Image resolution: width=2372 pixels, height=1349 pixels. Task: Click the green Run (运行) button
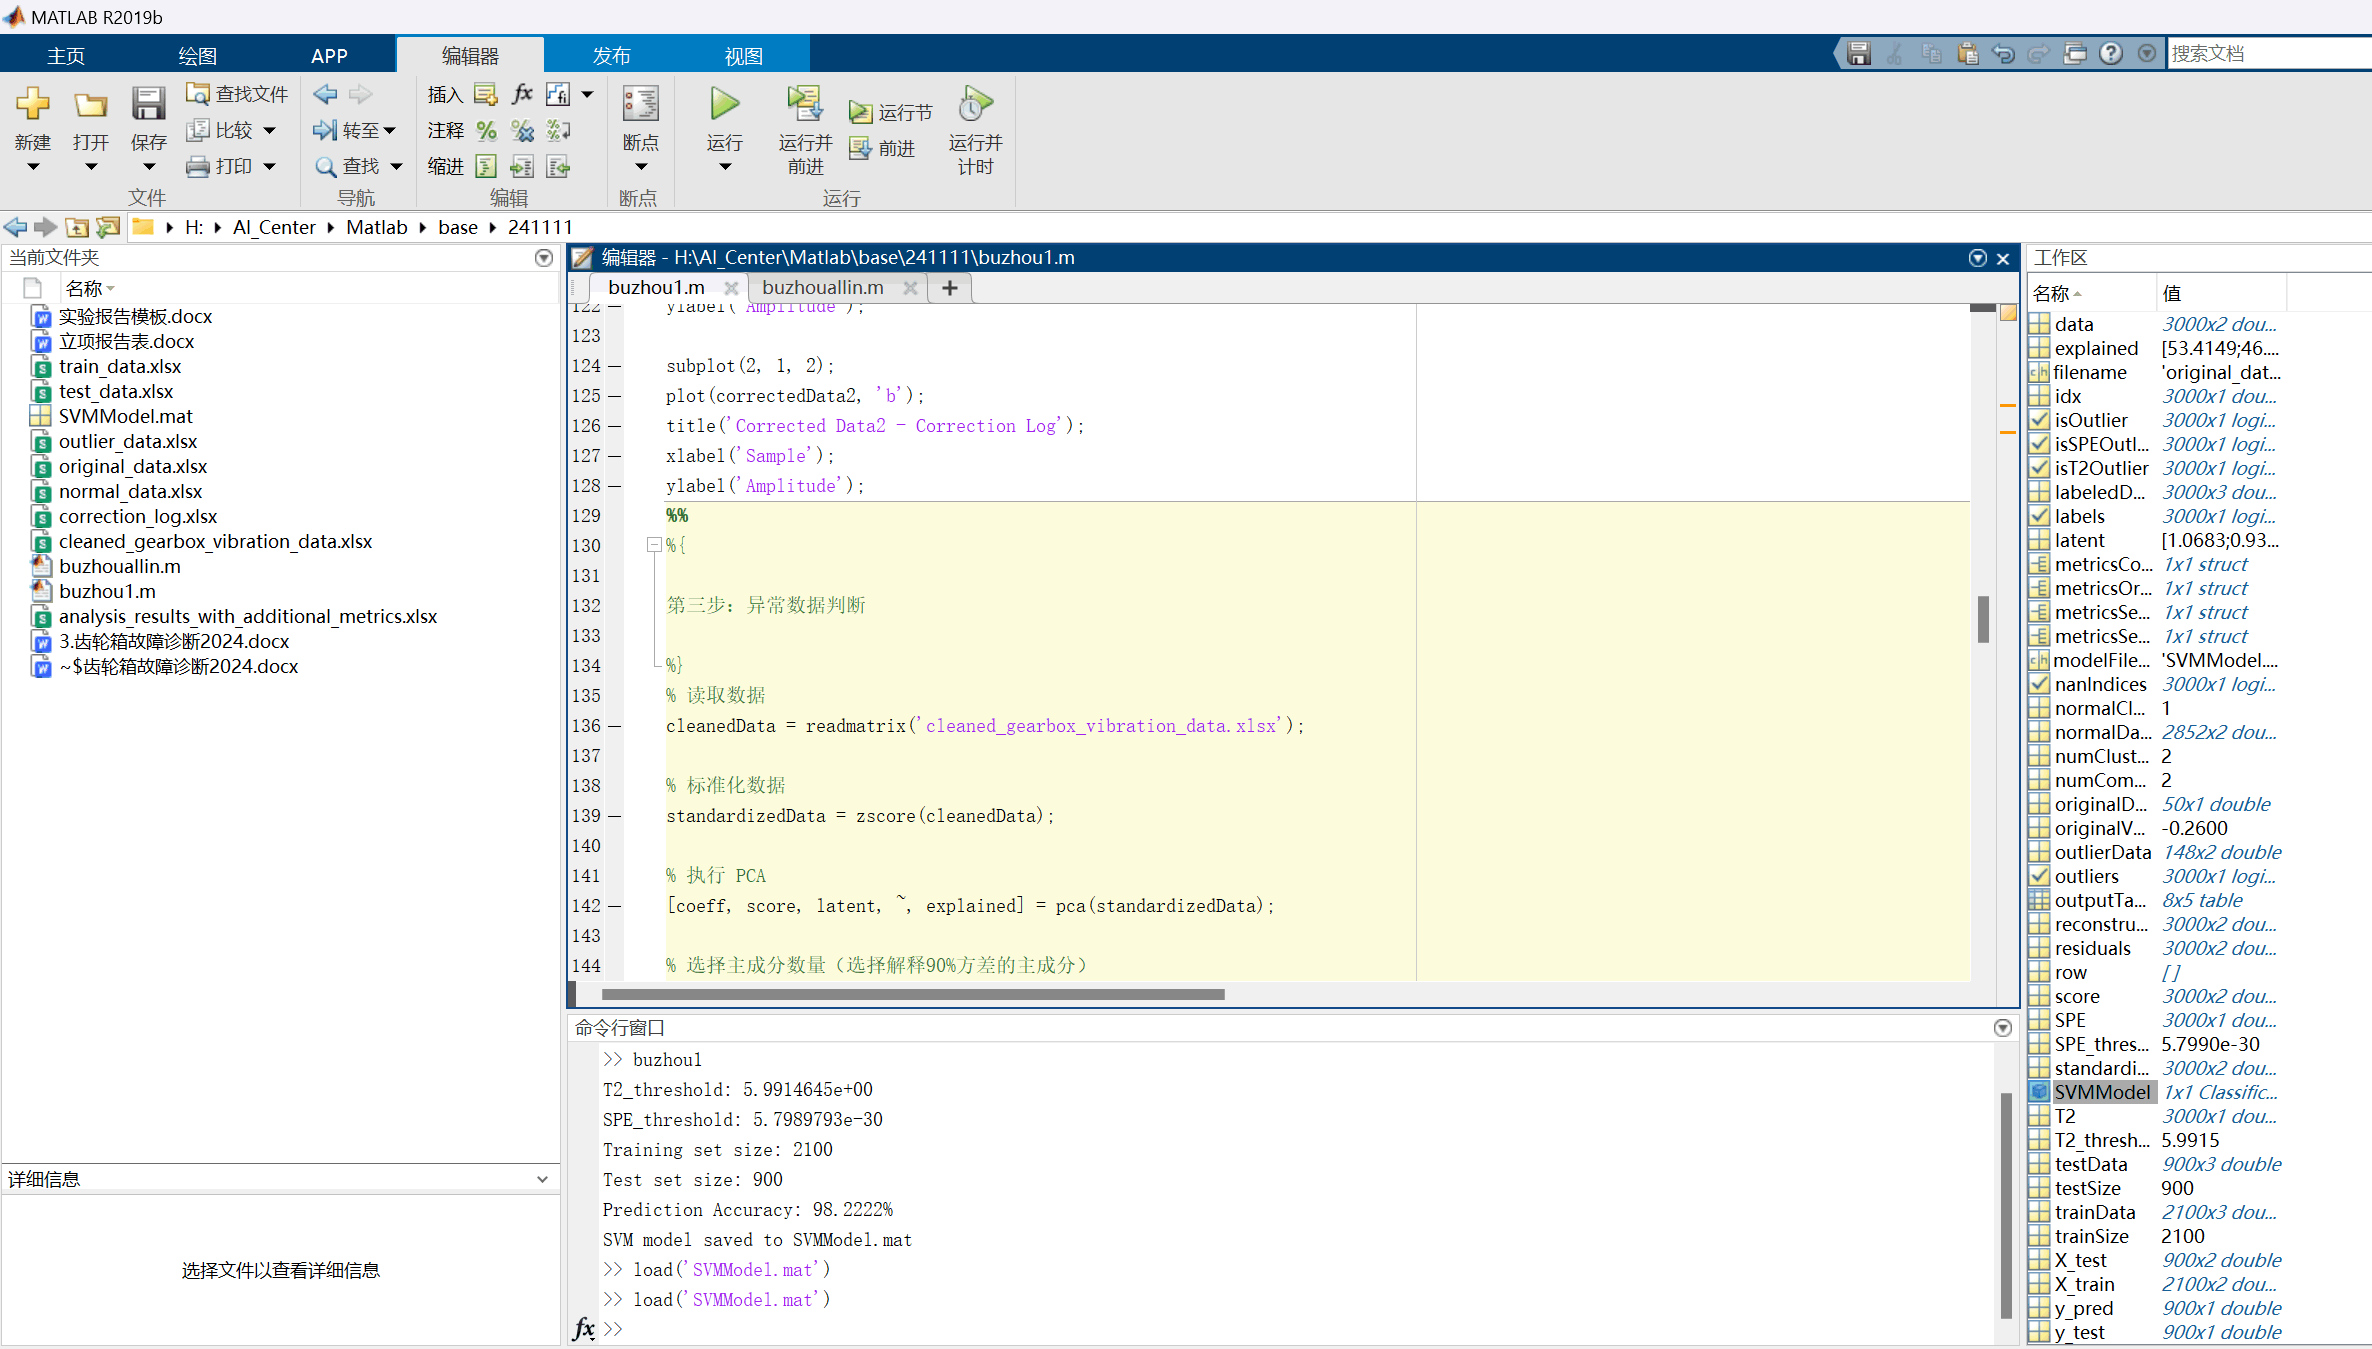725,104
